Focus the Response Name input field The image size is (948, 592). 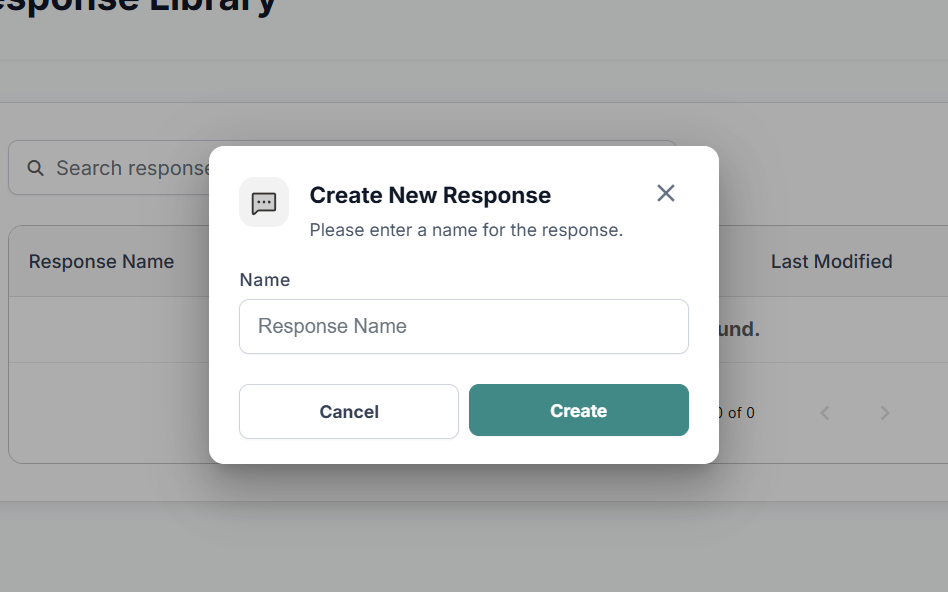[463, 326]
